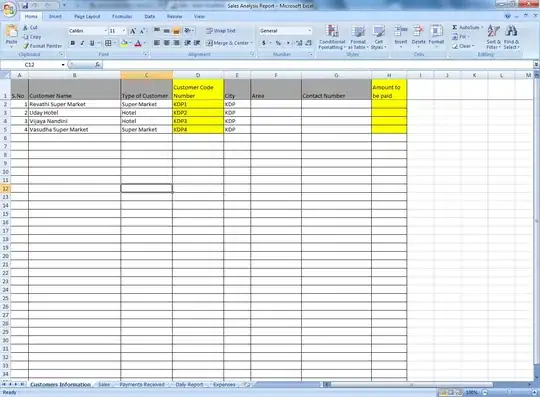Image resolution: width=540 pixels, height=397 pixels.
Task: Open the Daily Report sheet tab
Action: pos(189,384)
